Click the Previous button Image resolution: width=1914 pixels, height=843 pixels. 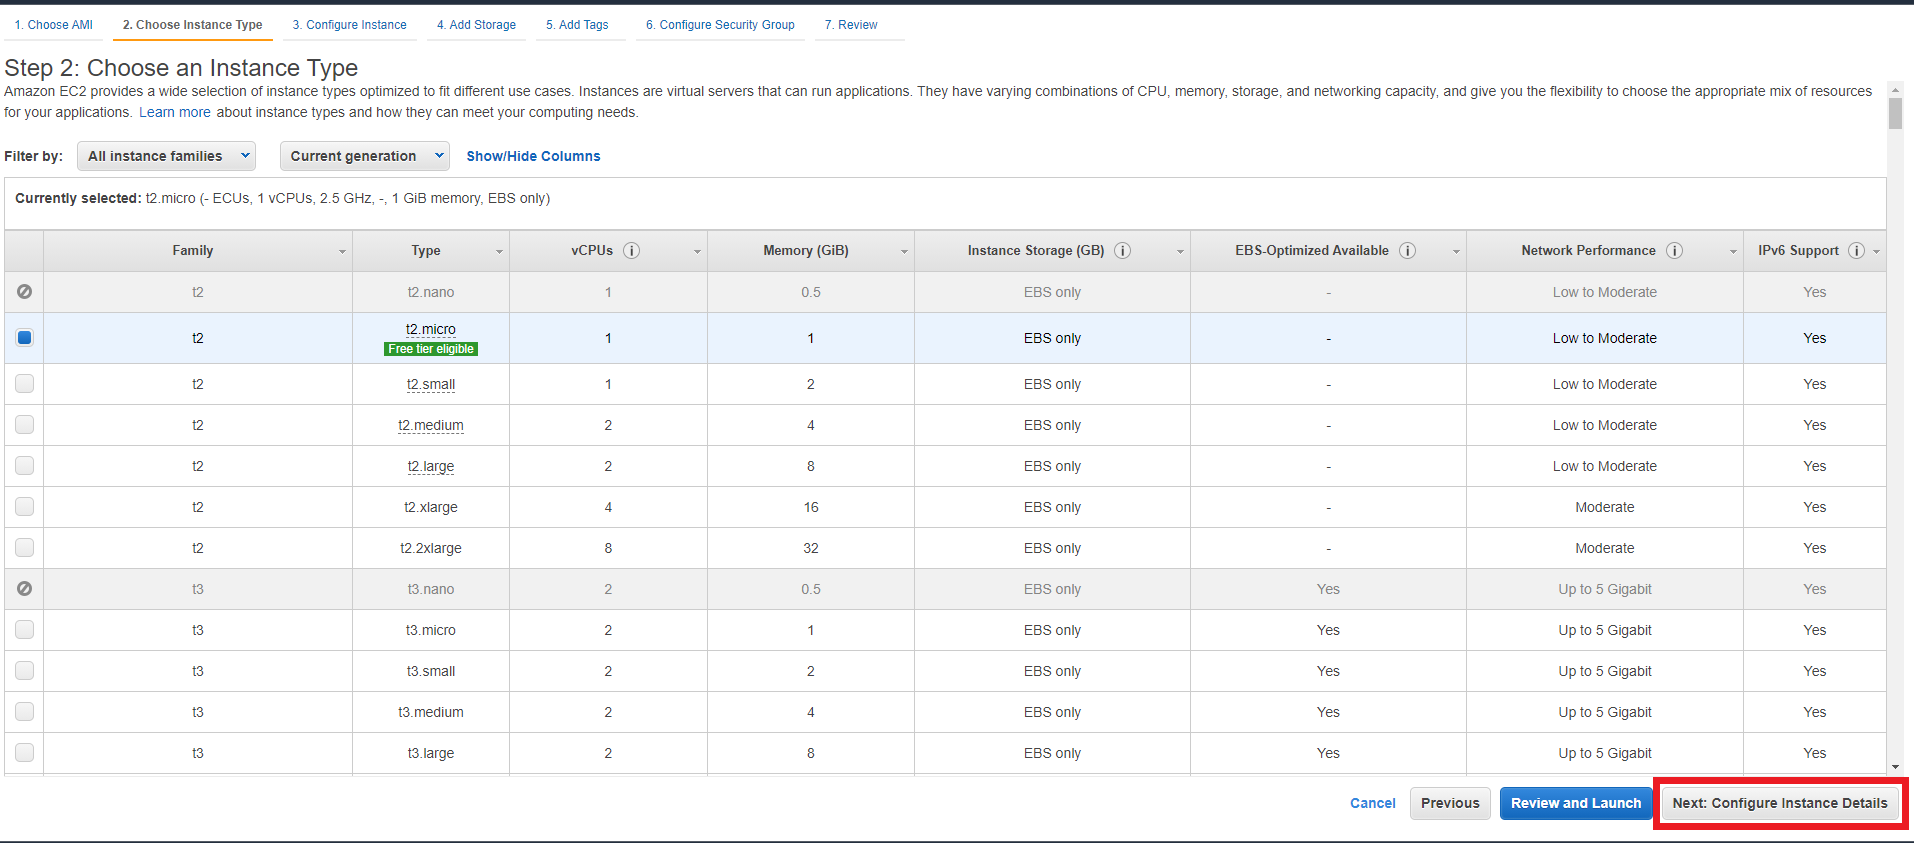pos(1450,803)
